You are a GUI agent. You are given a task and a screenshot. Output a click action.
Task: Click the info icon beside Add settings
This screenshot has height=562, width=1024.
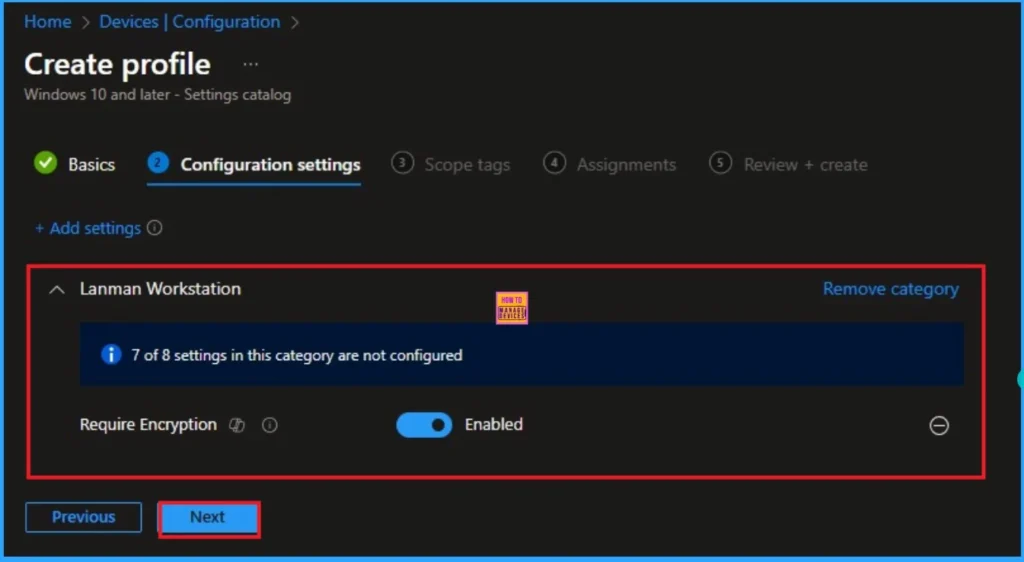tap(155, 228)
